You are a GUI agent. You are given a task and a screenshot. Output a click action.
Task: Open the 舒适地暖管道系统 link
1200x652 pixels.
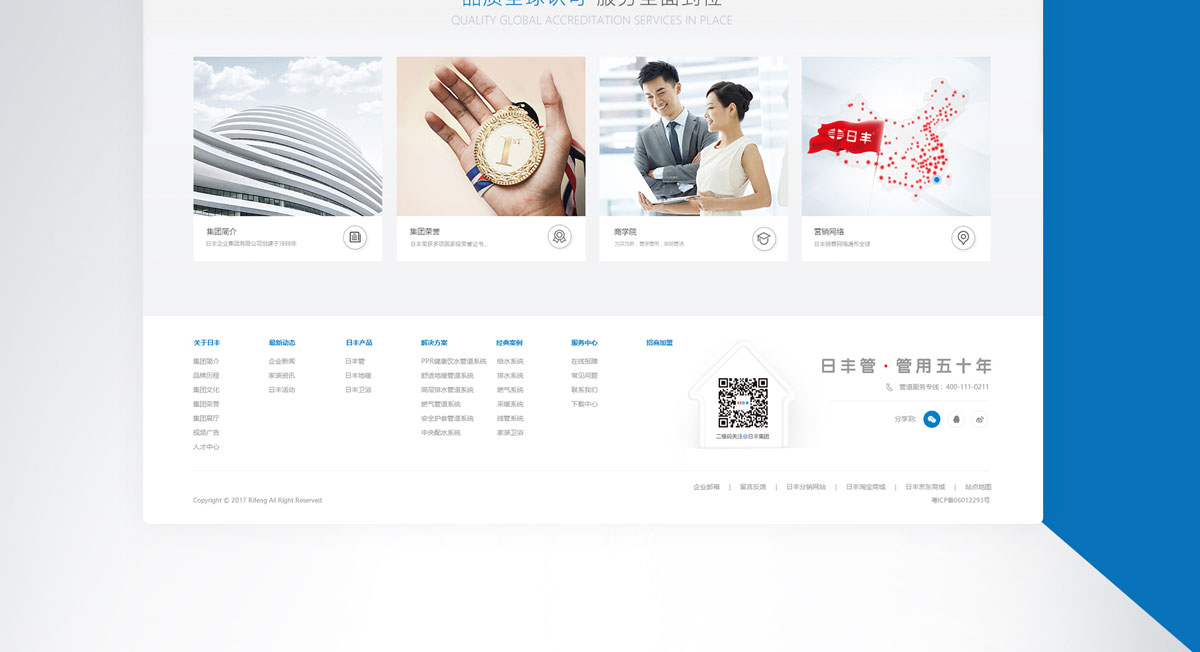coord(448,376)
